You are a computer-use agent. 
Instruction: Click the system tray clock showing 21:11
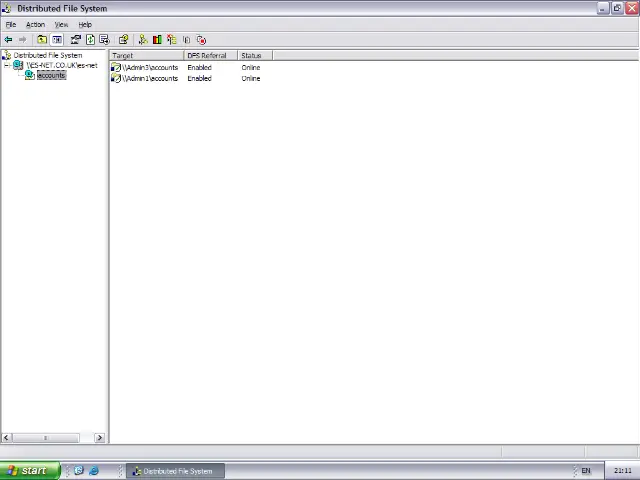(622, 471)
